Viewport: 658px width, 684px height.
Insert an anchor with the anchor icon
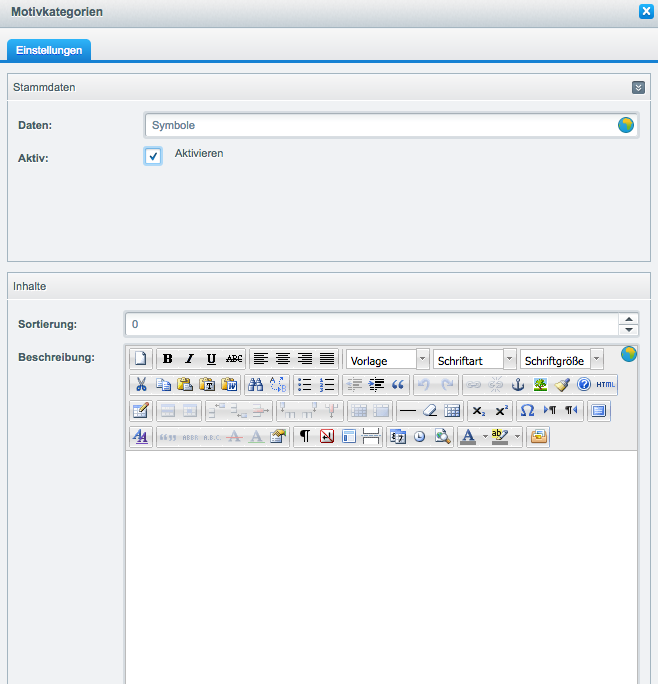coord(518,385)
